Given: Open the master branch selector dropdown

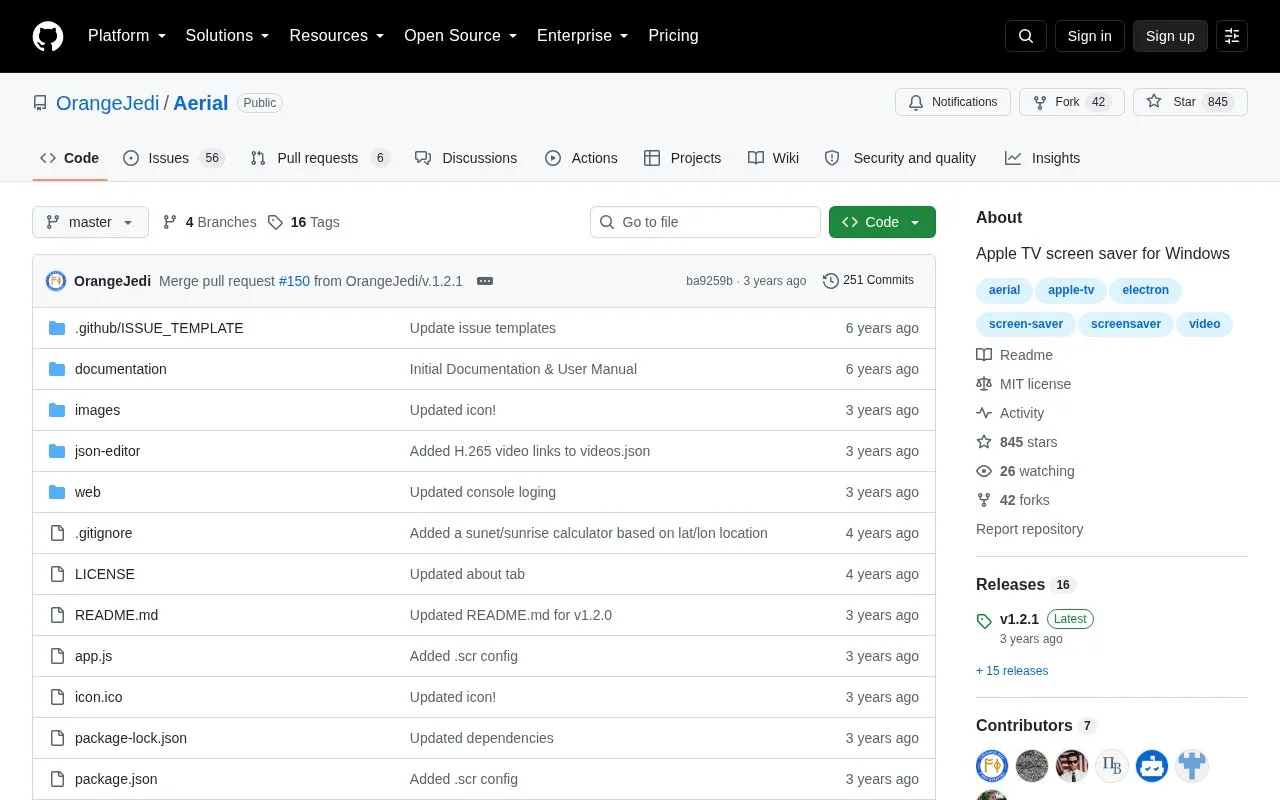Looking at the screenshot, I should point(90,222).
